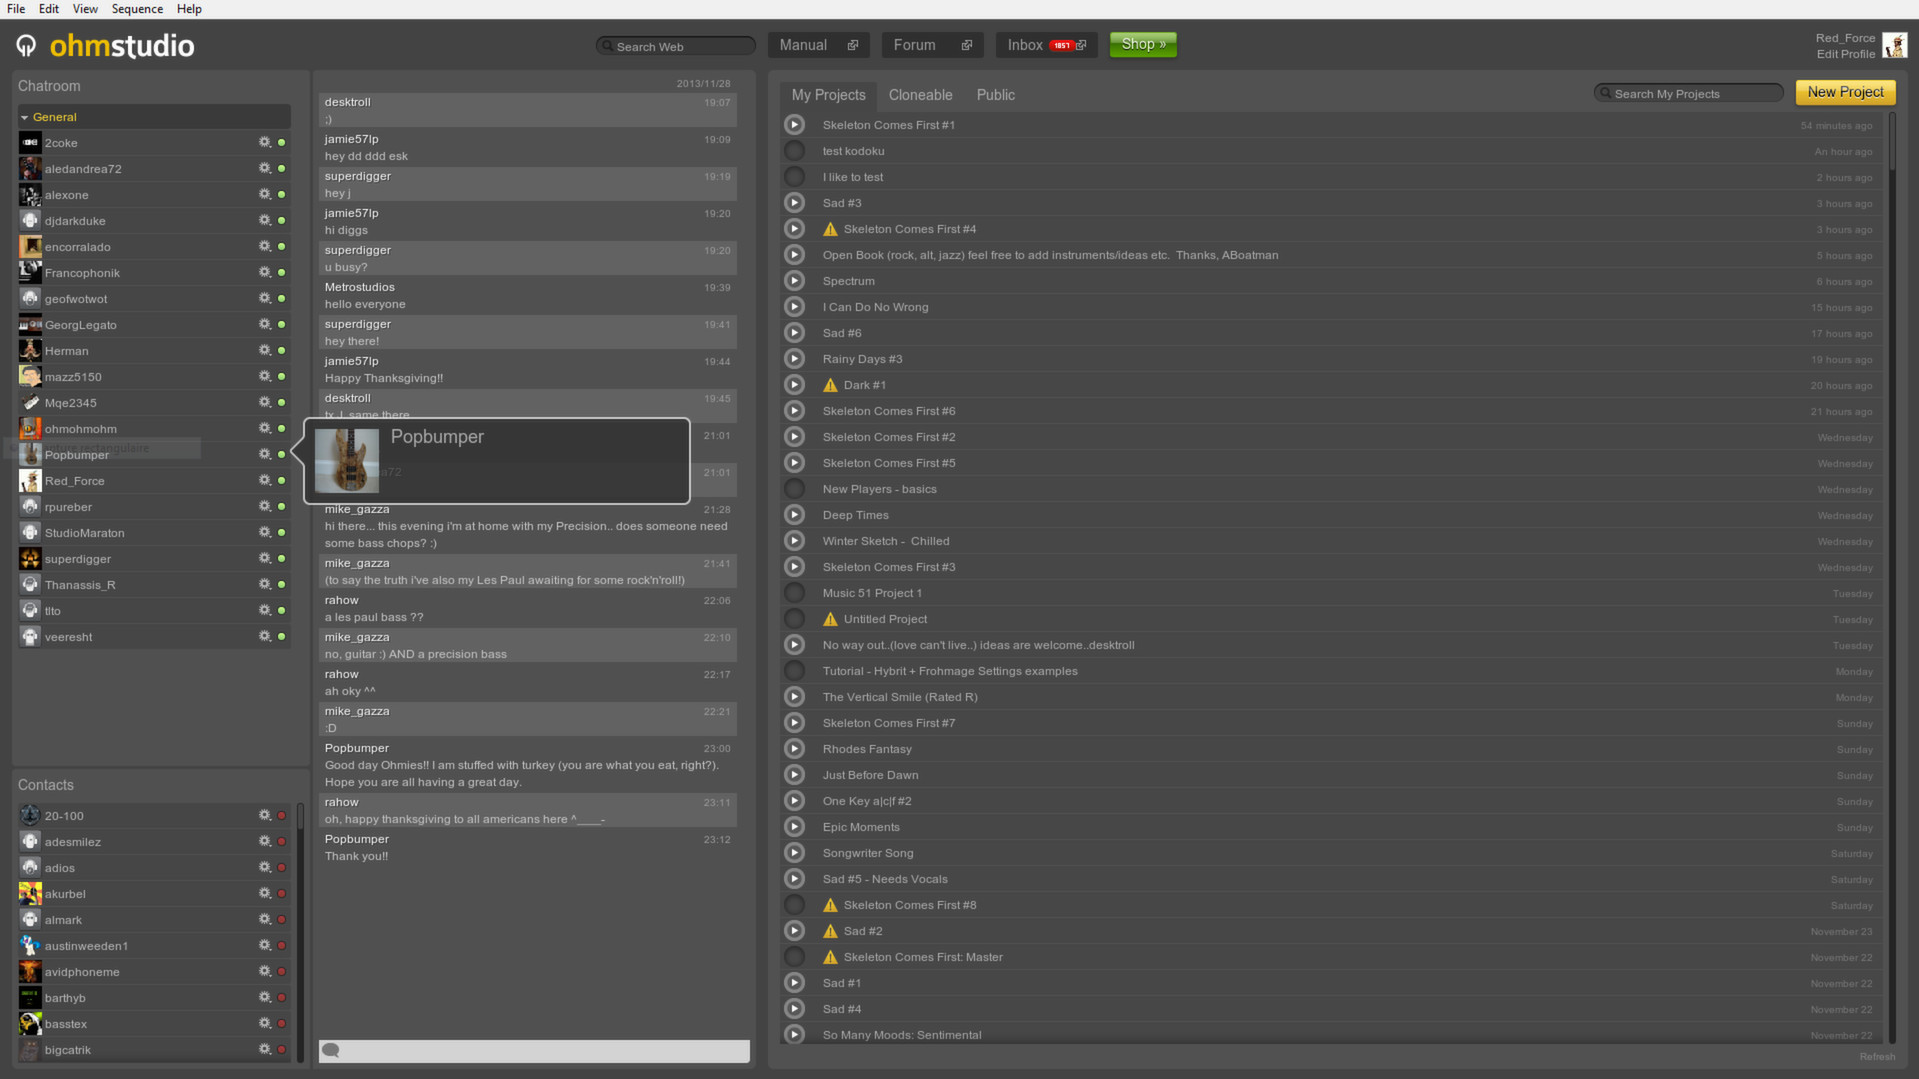
Task: Click warning icon beside Sad #2
Action: (830, 930)
